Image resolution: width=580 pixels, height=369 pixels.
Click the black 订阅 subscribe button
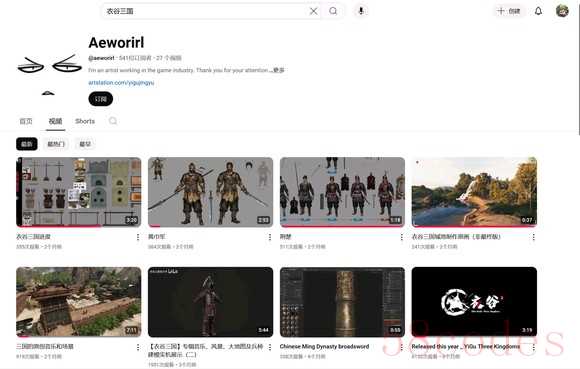101,99
